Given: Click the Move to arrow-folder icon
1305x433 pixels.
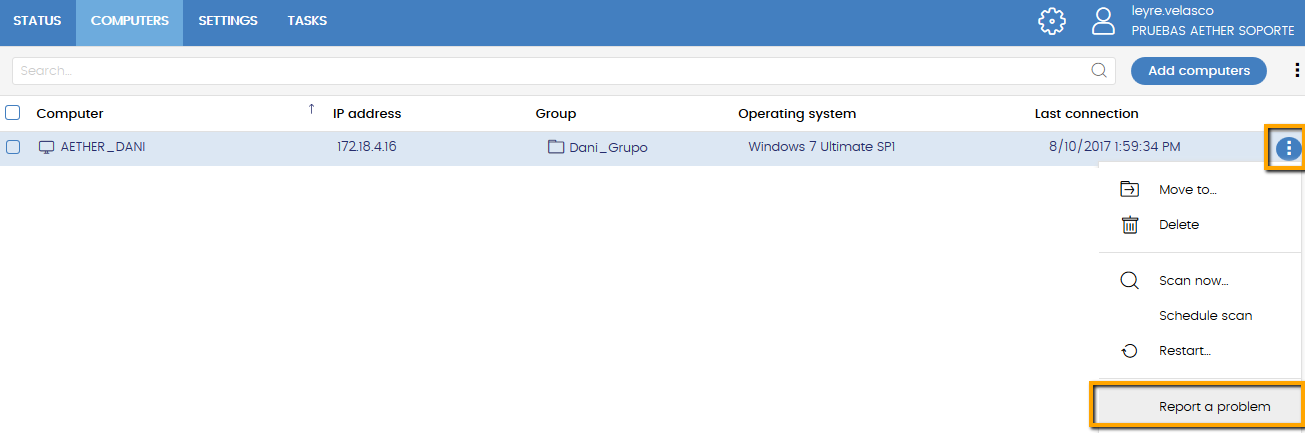Looking at the screenshot, I should click(1129, 189).
